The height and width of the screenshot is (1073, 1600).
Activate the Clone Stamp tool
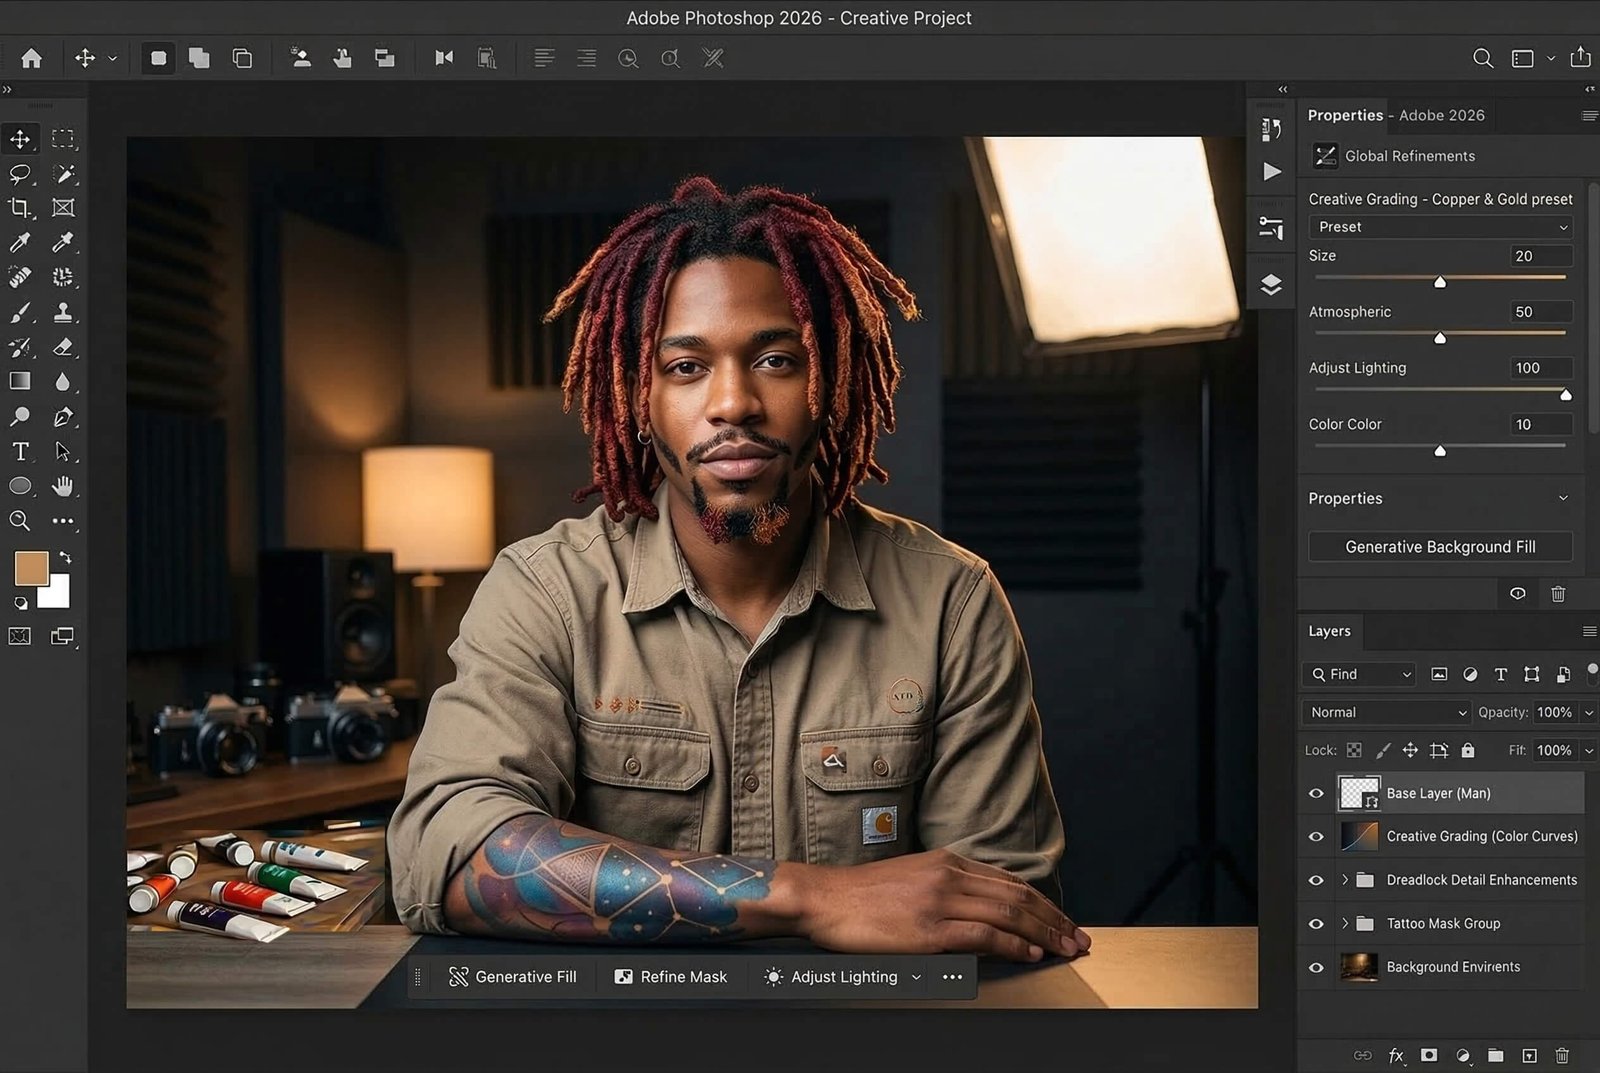pyautogui.click(x=64, y=312)
